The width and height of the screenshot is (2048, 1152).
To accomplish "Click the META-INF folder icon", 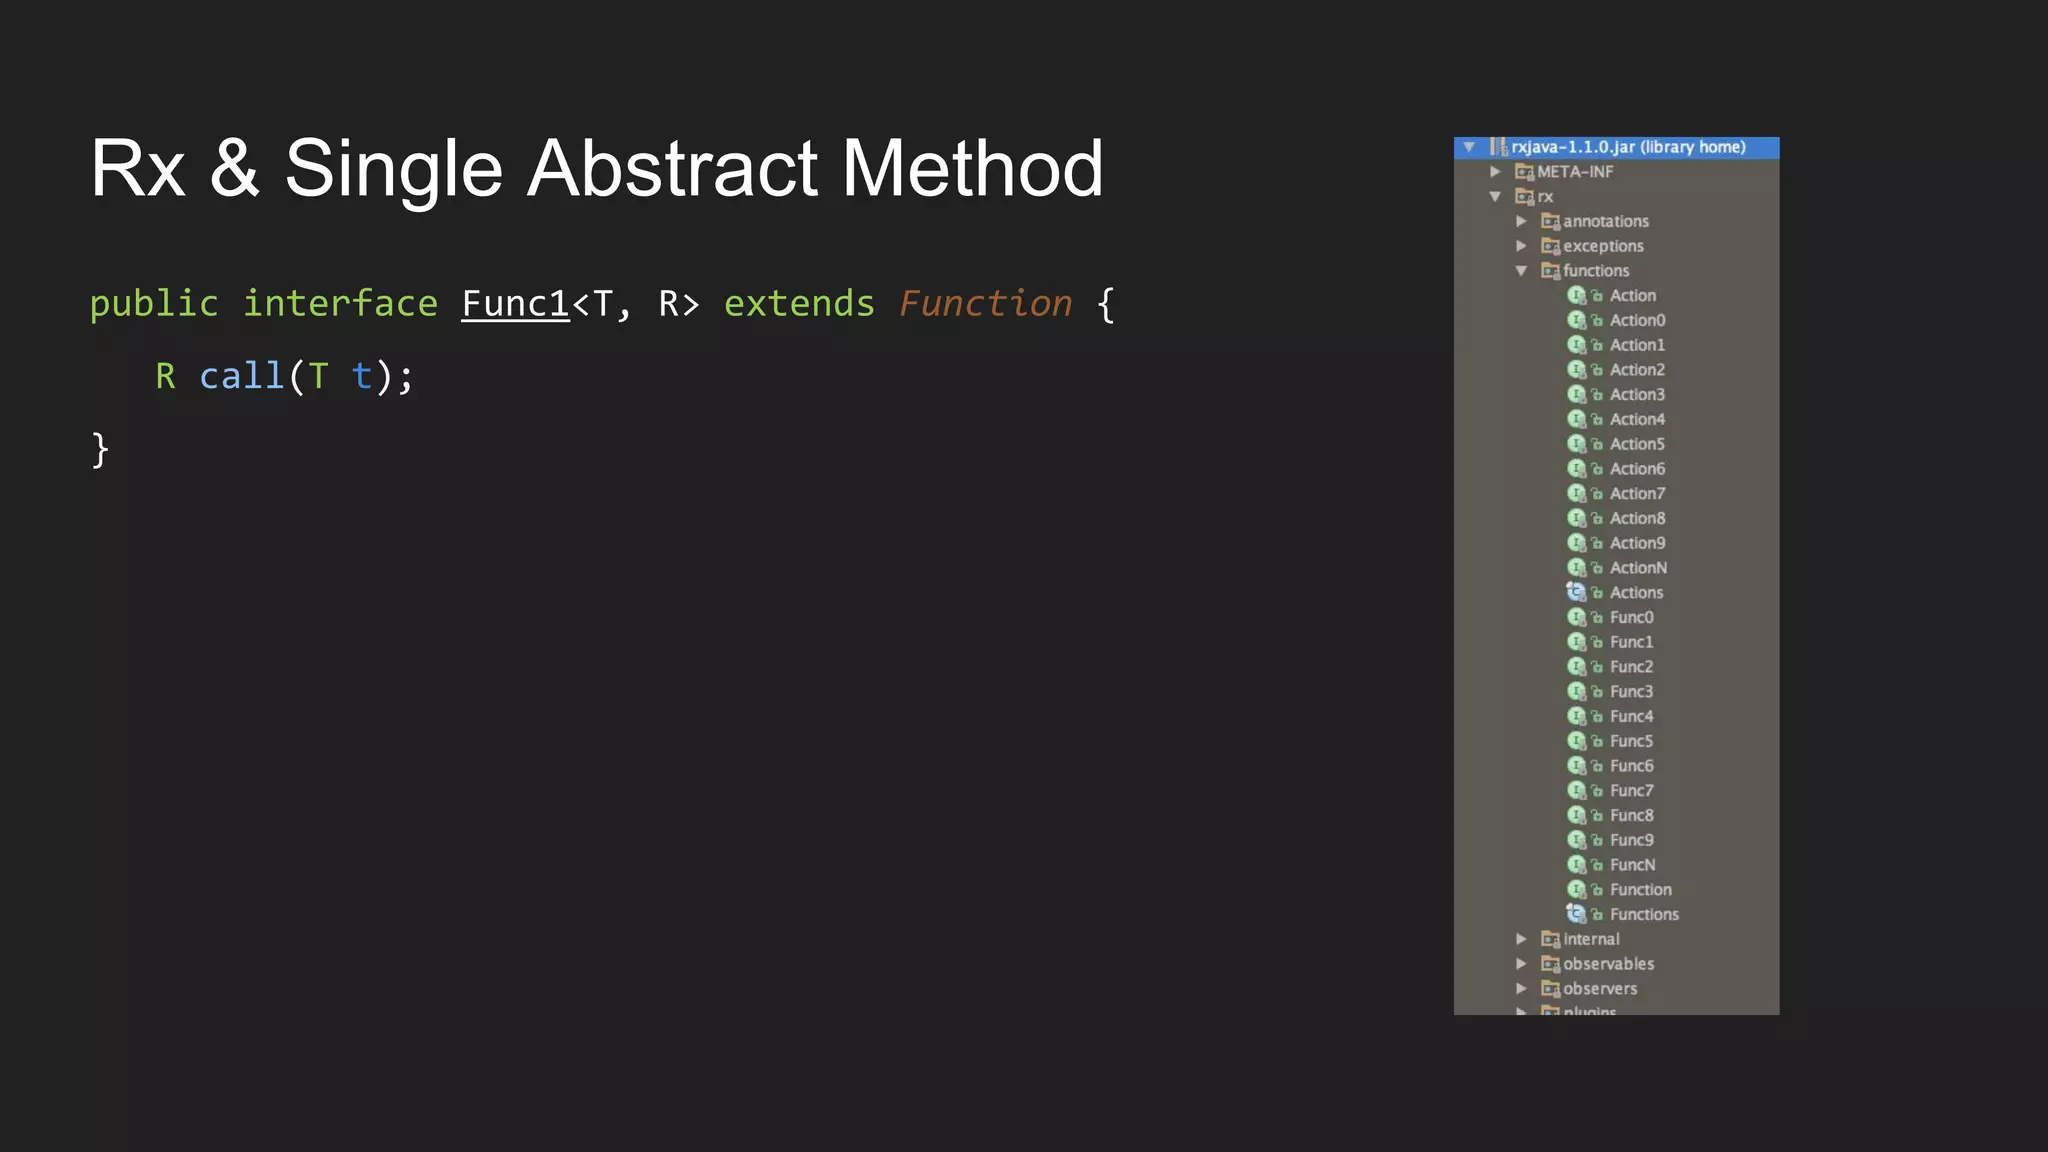I will (1524, 172).
